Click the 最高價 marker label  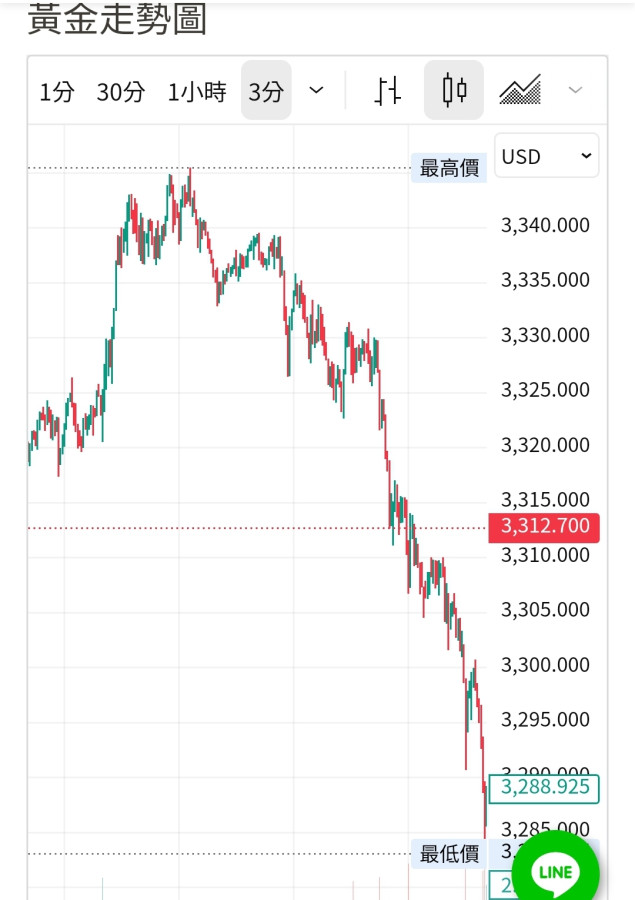449,168
